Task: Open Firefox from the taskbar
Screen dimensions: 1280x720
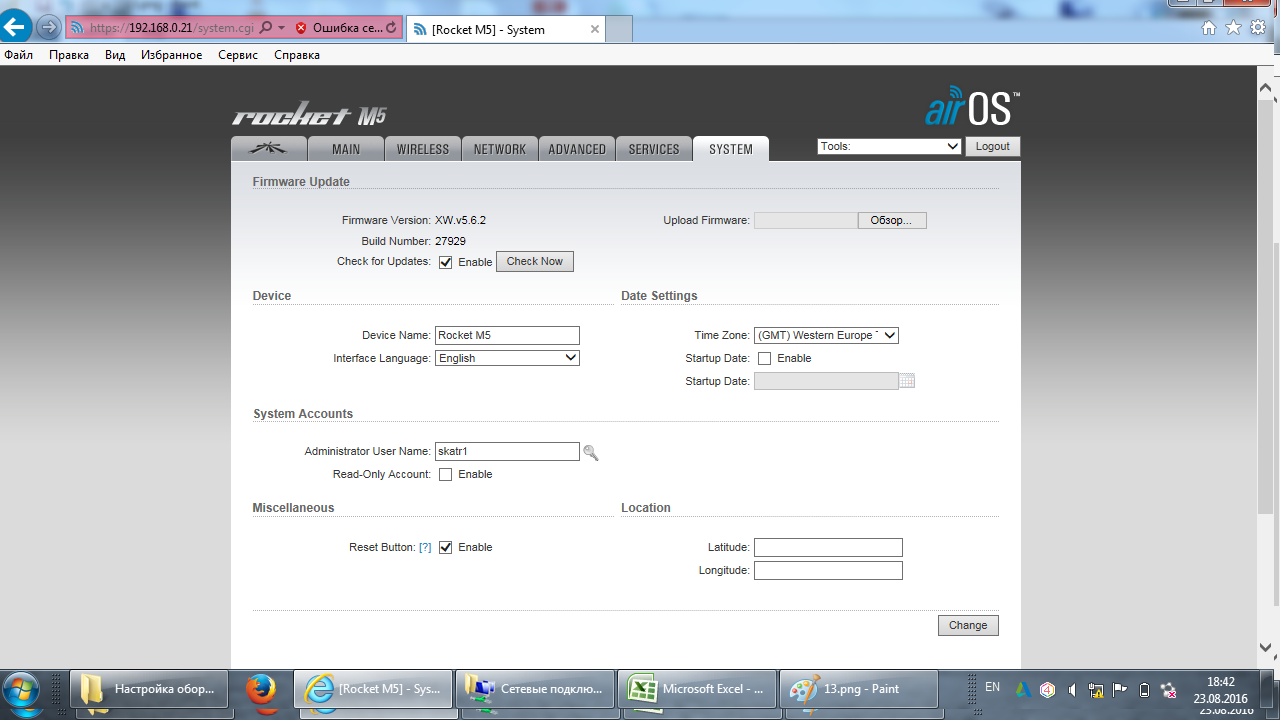Action: click(x=261, y=689)
